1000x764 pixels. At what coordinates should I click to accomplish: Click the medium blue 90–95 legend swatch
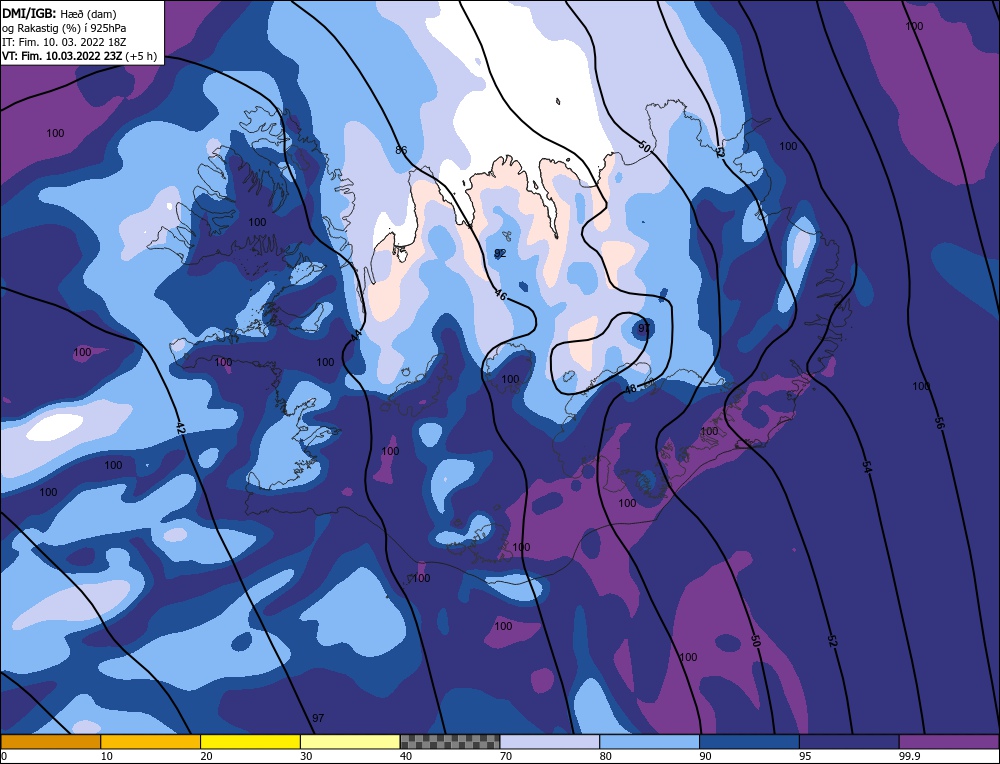pos(749,741)
